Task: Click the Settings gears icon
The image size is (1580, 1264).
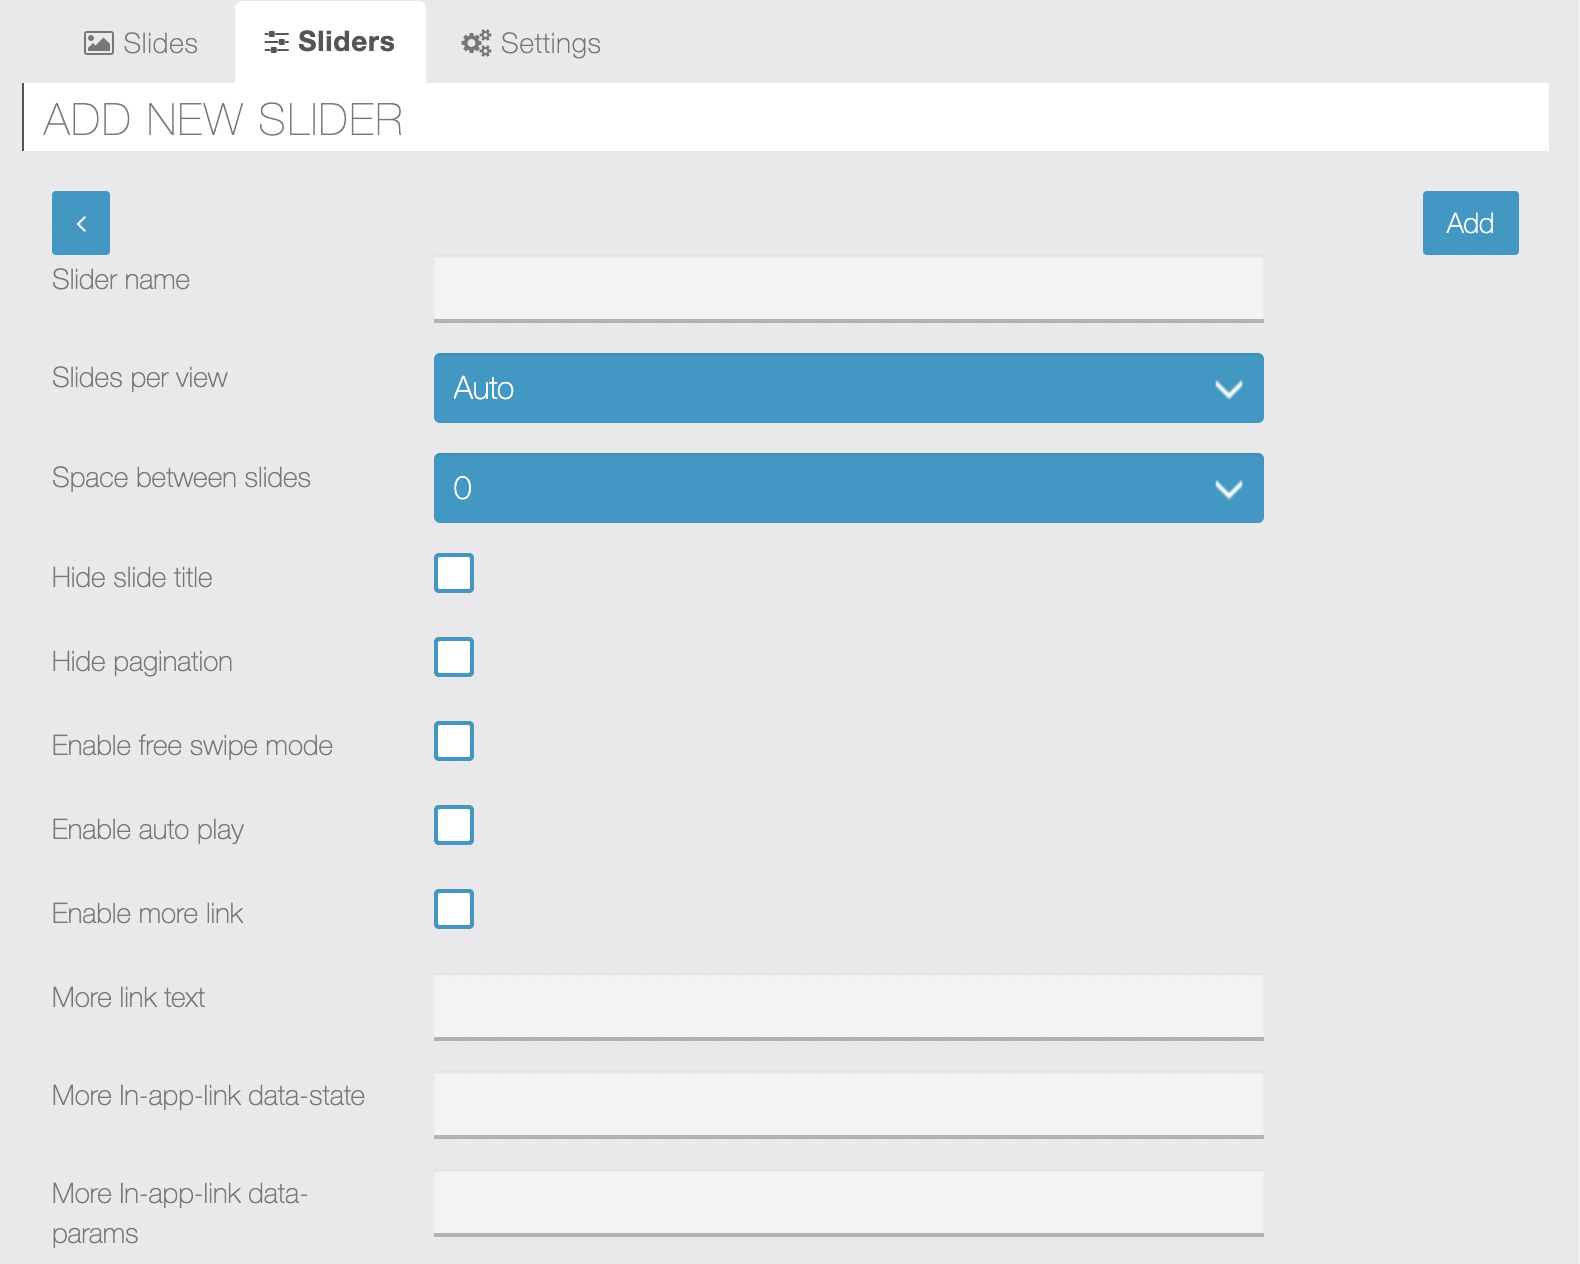Action: (476, 43)
